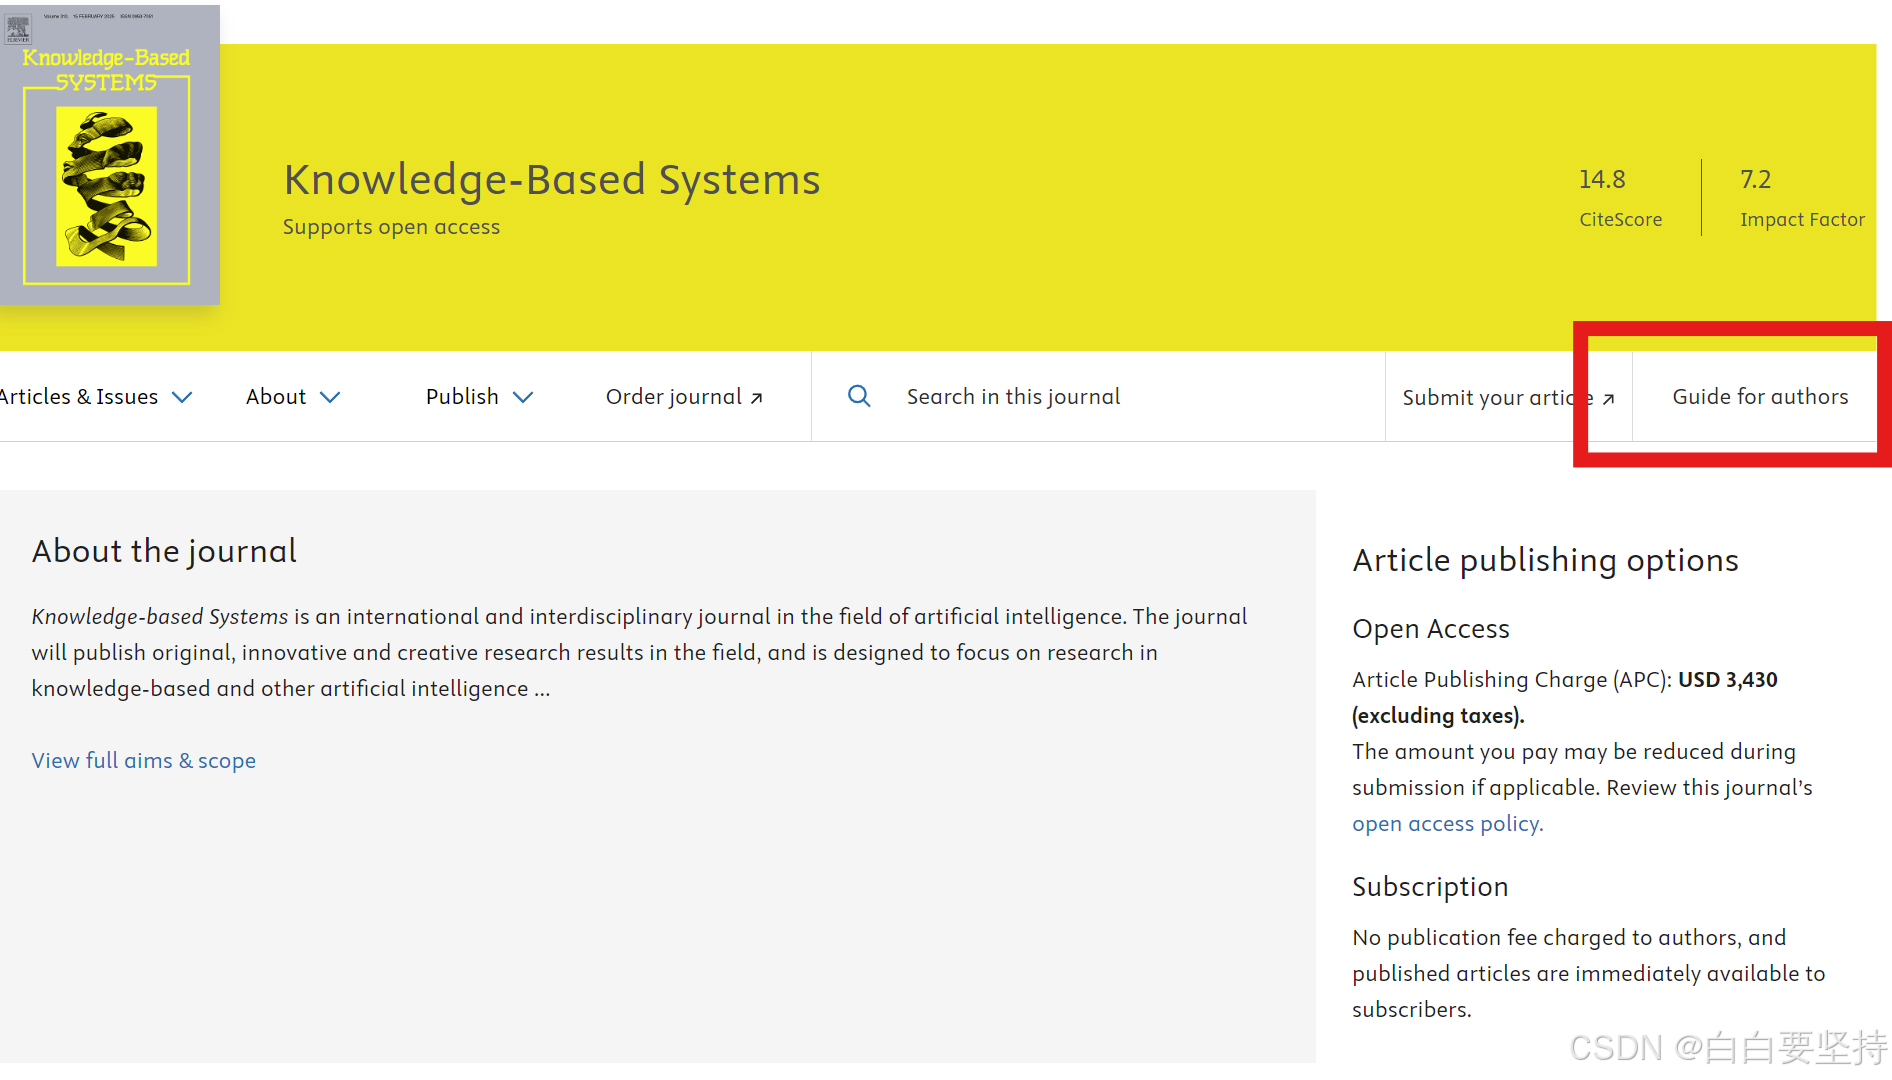Click the 14.8 CiteScore value

[x=1602, y=180]
